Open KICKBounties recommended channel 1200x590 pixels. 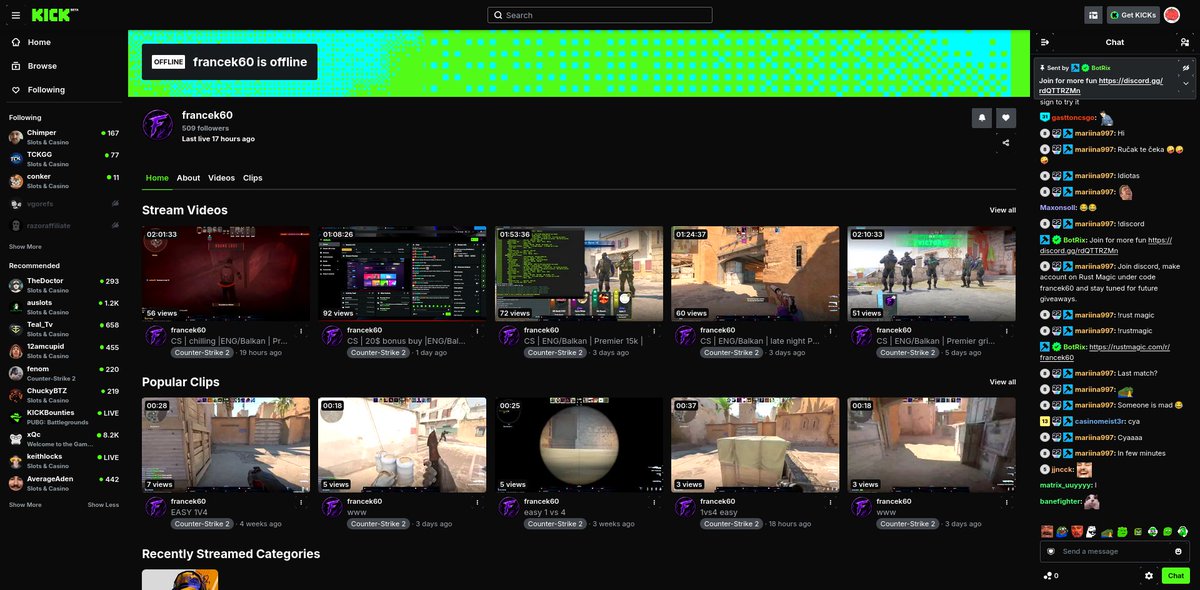click(64, 417)
